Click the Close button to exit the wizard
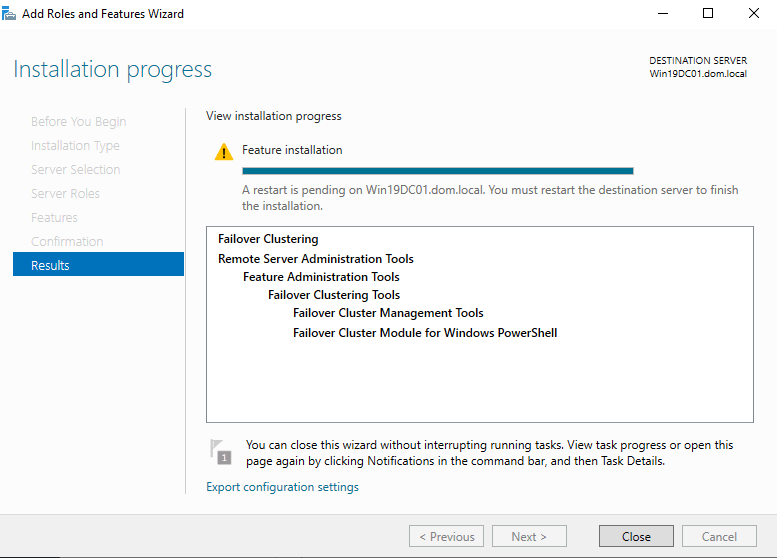 click(636, 536)
